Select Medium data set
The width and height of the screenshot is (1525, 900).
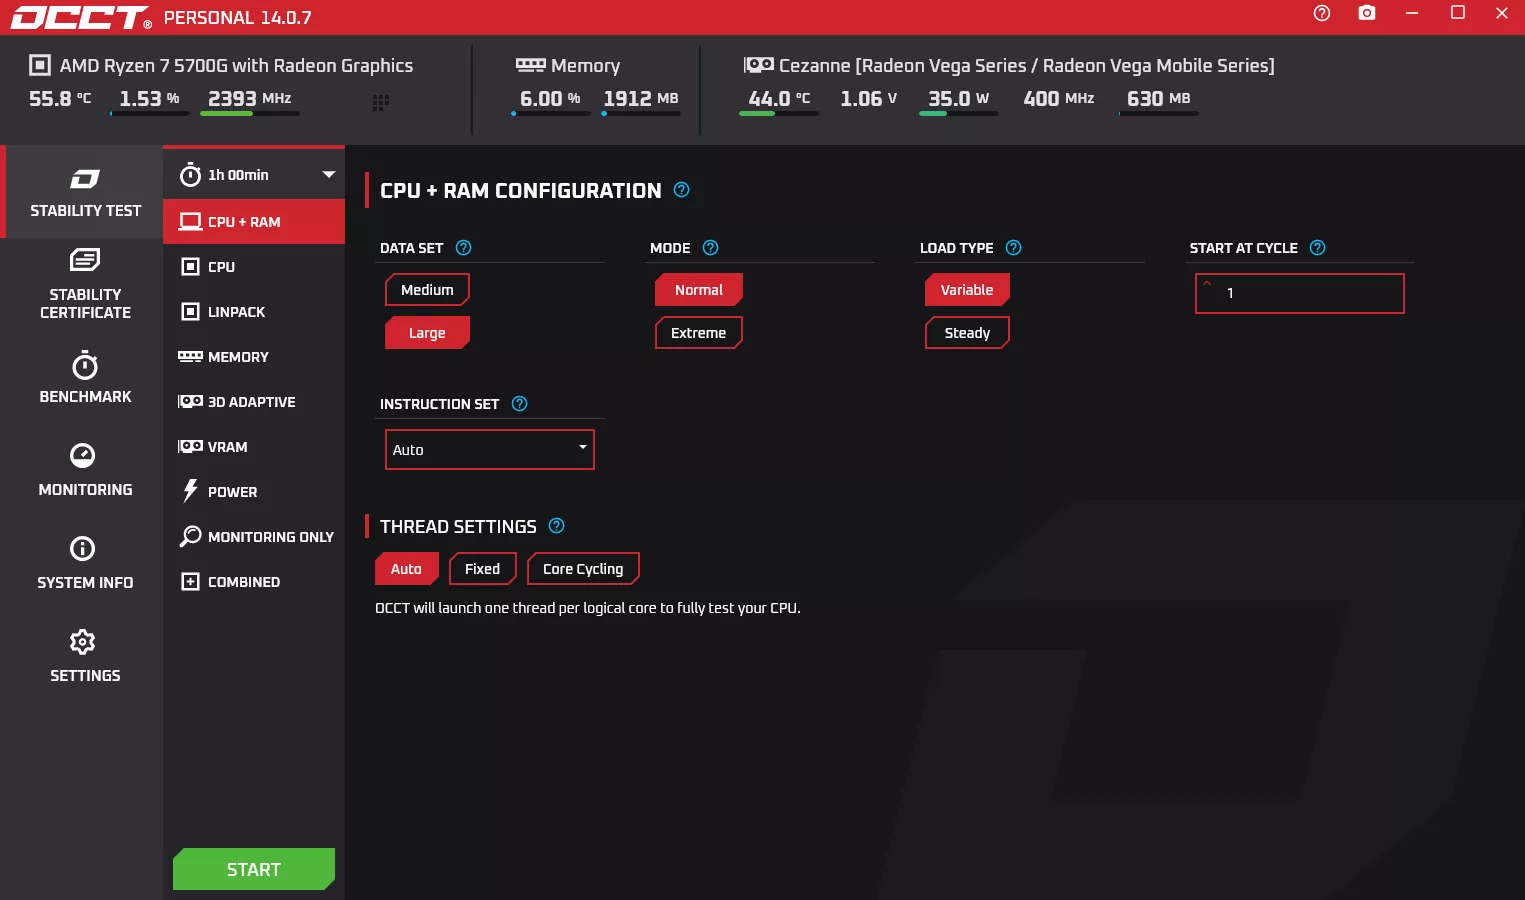tap(427, 290)
